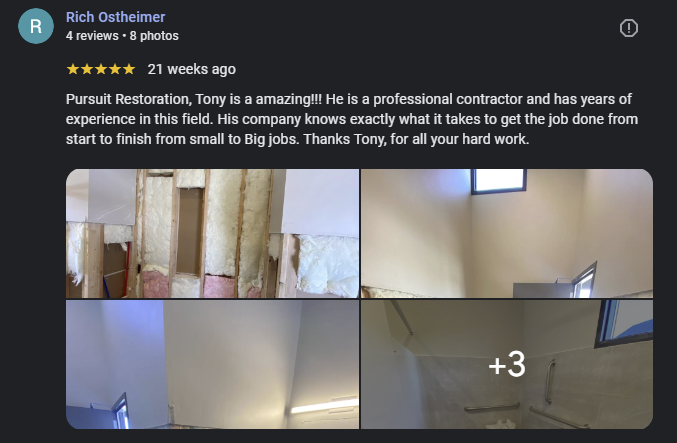Click the fourth yellow rating star
Image resolution: width=677 pixels, height=443 pixels.
[x=115, y=69]
